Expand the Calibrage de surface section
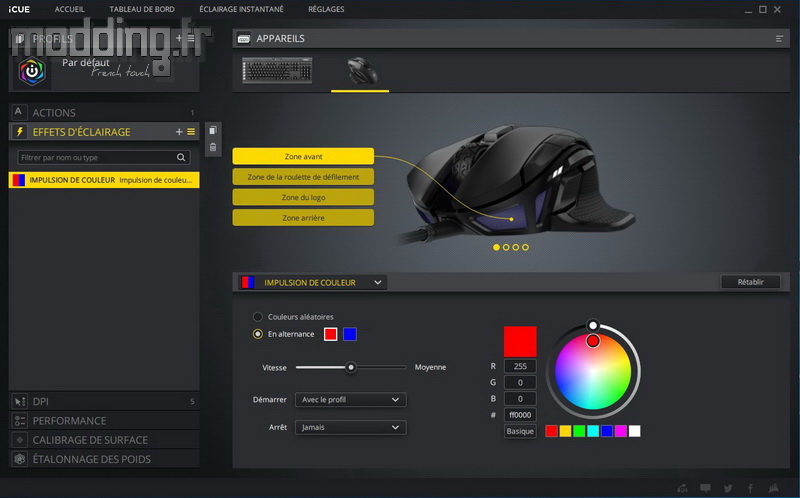 pos(104,440)
